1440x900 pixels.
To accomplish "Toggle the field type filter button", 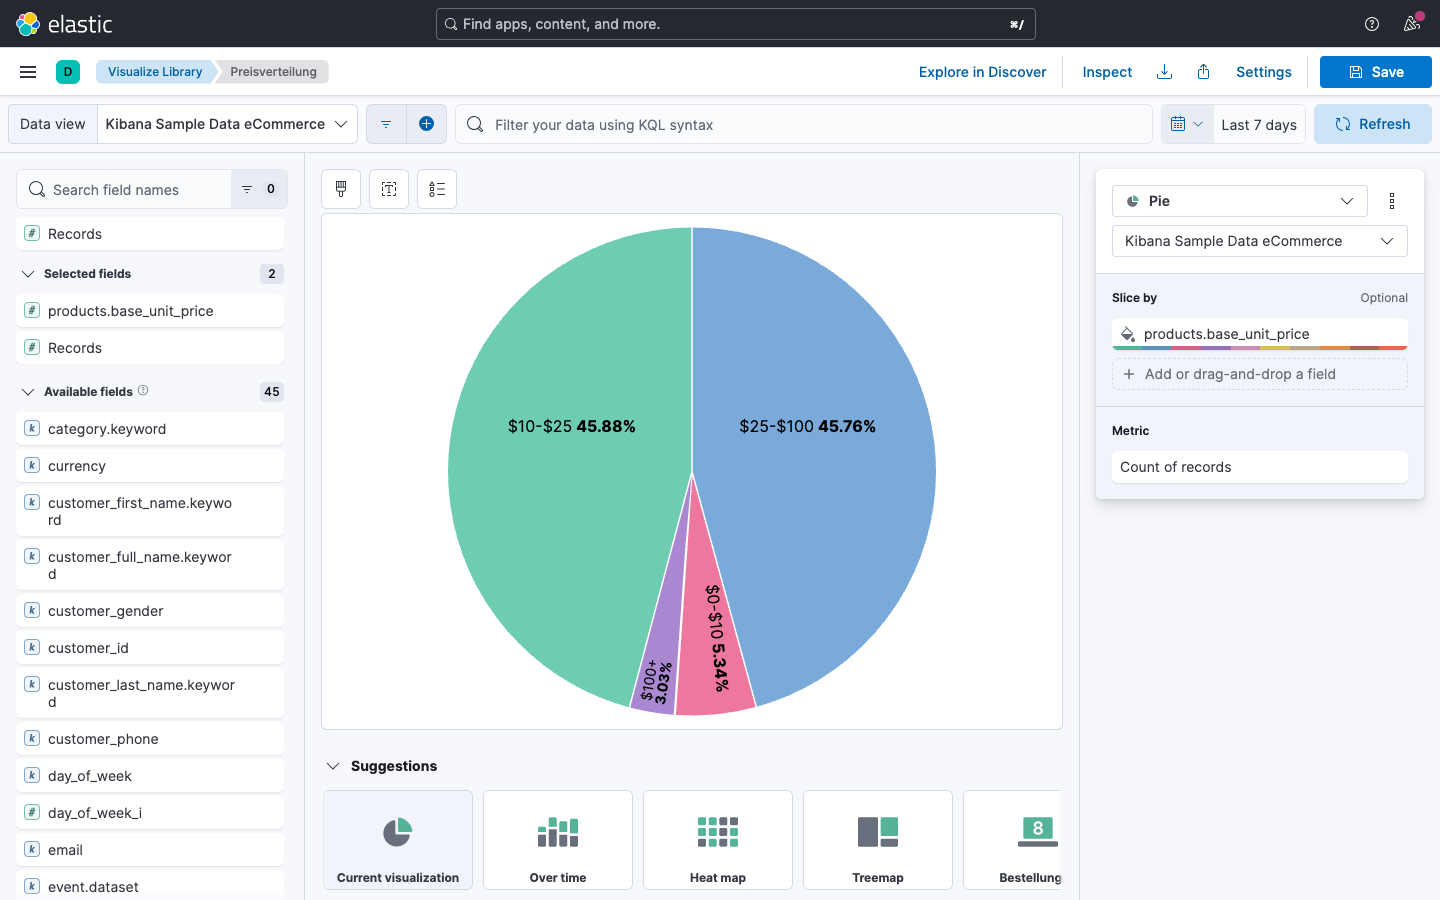I will 259,189.
